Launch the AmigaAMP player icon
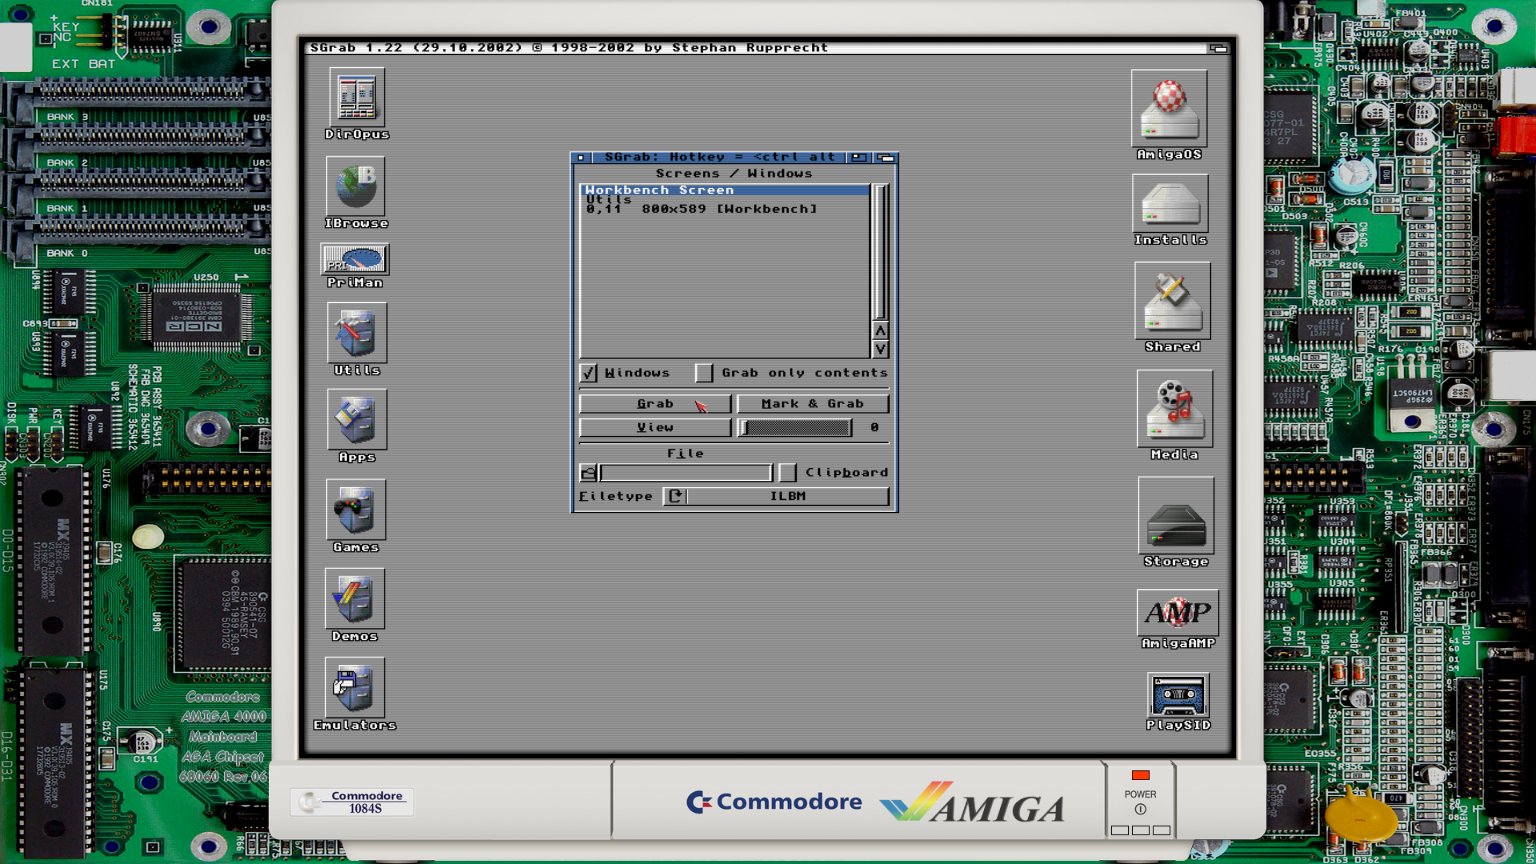The image size is (1536, 864). tap(1178, 613)
